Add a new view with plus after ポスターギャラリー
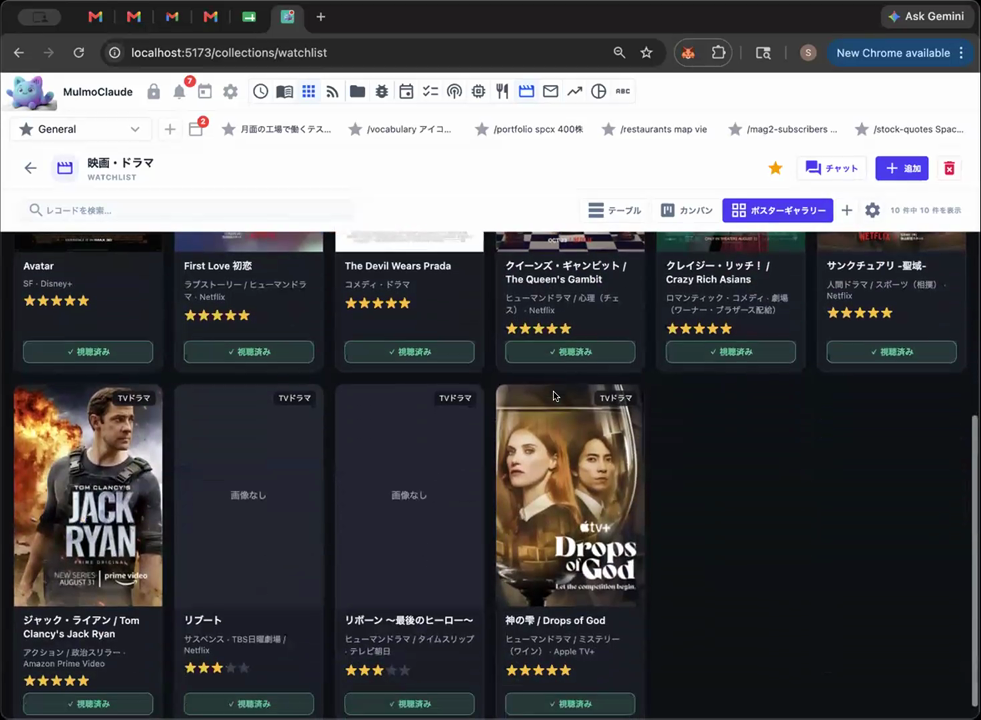 (x=846, y=210)
